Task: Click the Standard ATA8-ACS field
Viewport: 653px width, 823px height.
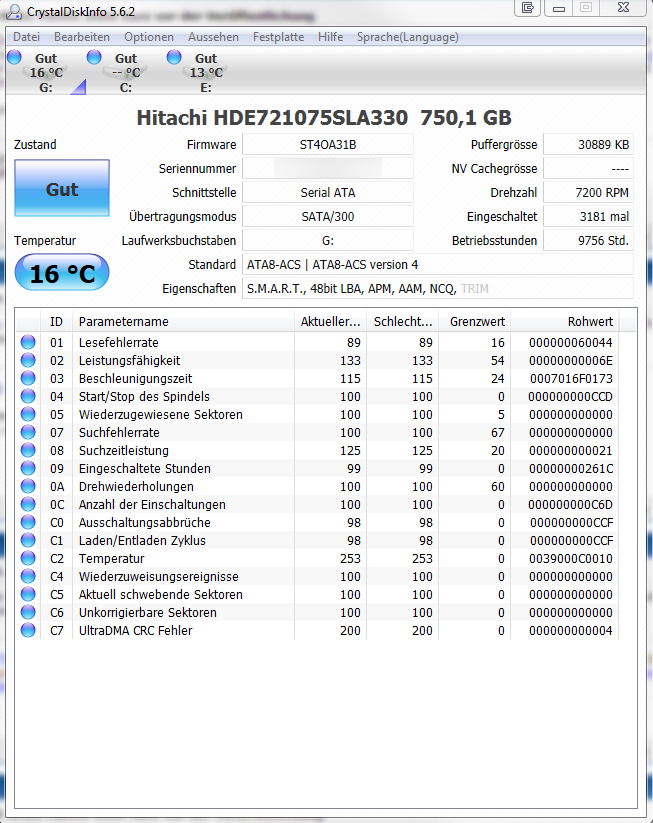Action: [x=438, y=265]
